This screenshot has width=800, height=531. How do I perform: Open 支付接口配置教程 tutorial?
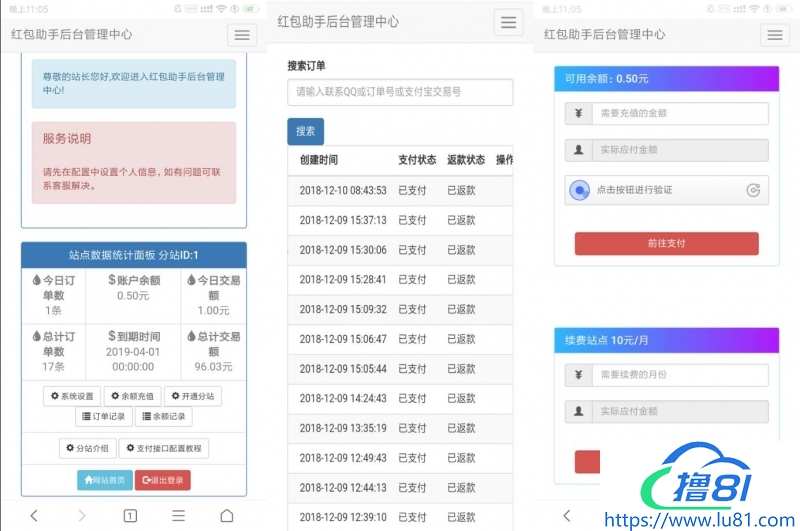point(164,448)
